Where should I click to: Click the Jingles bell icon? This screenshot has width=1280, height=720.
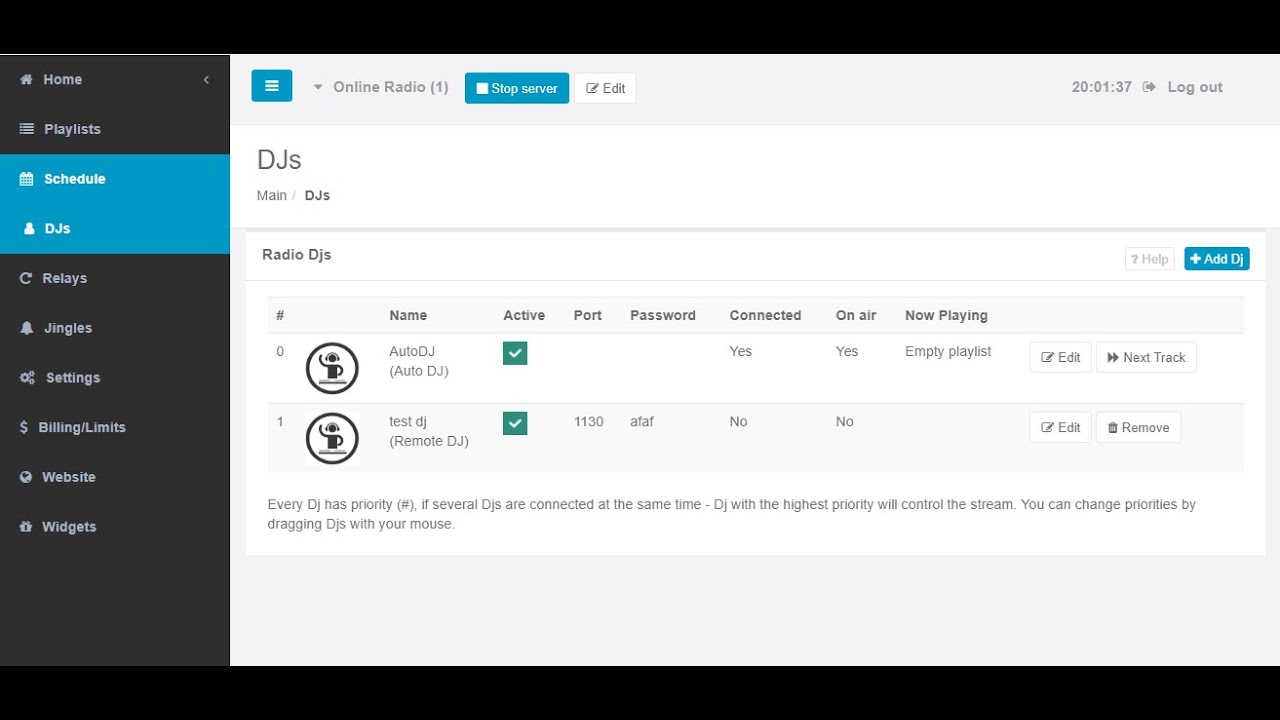27,328
